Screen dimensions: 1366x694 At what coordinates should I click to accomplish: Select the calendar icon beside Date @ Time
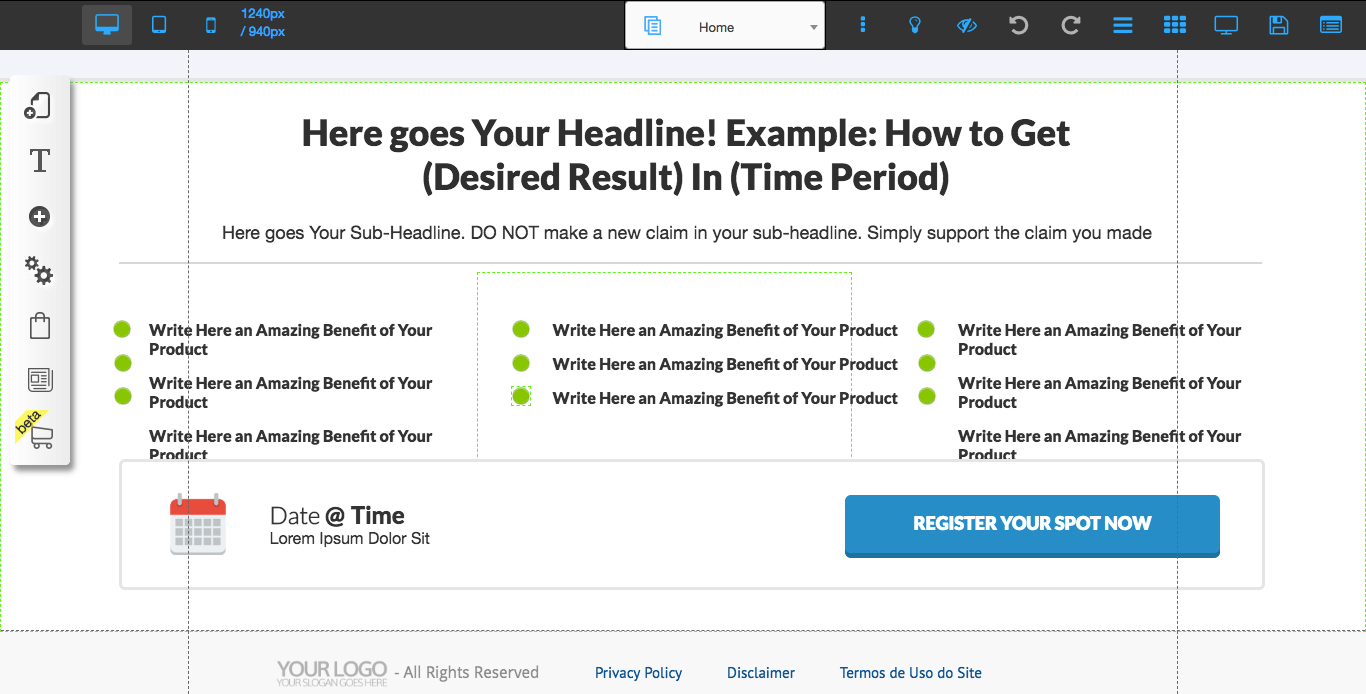coord(198,524)
